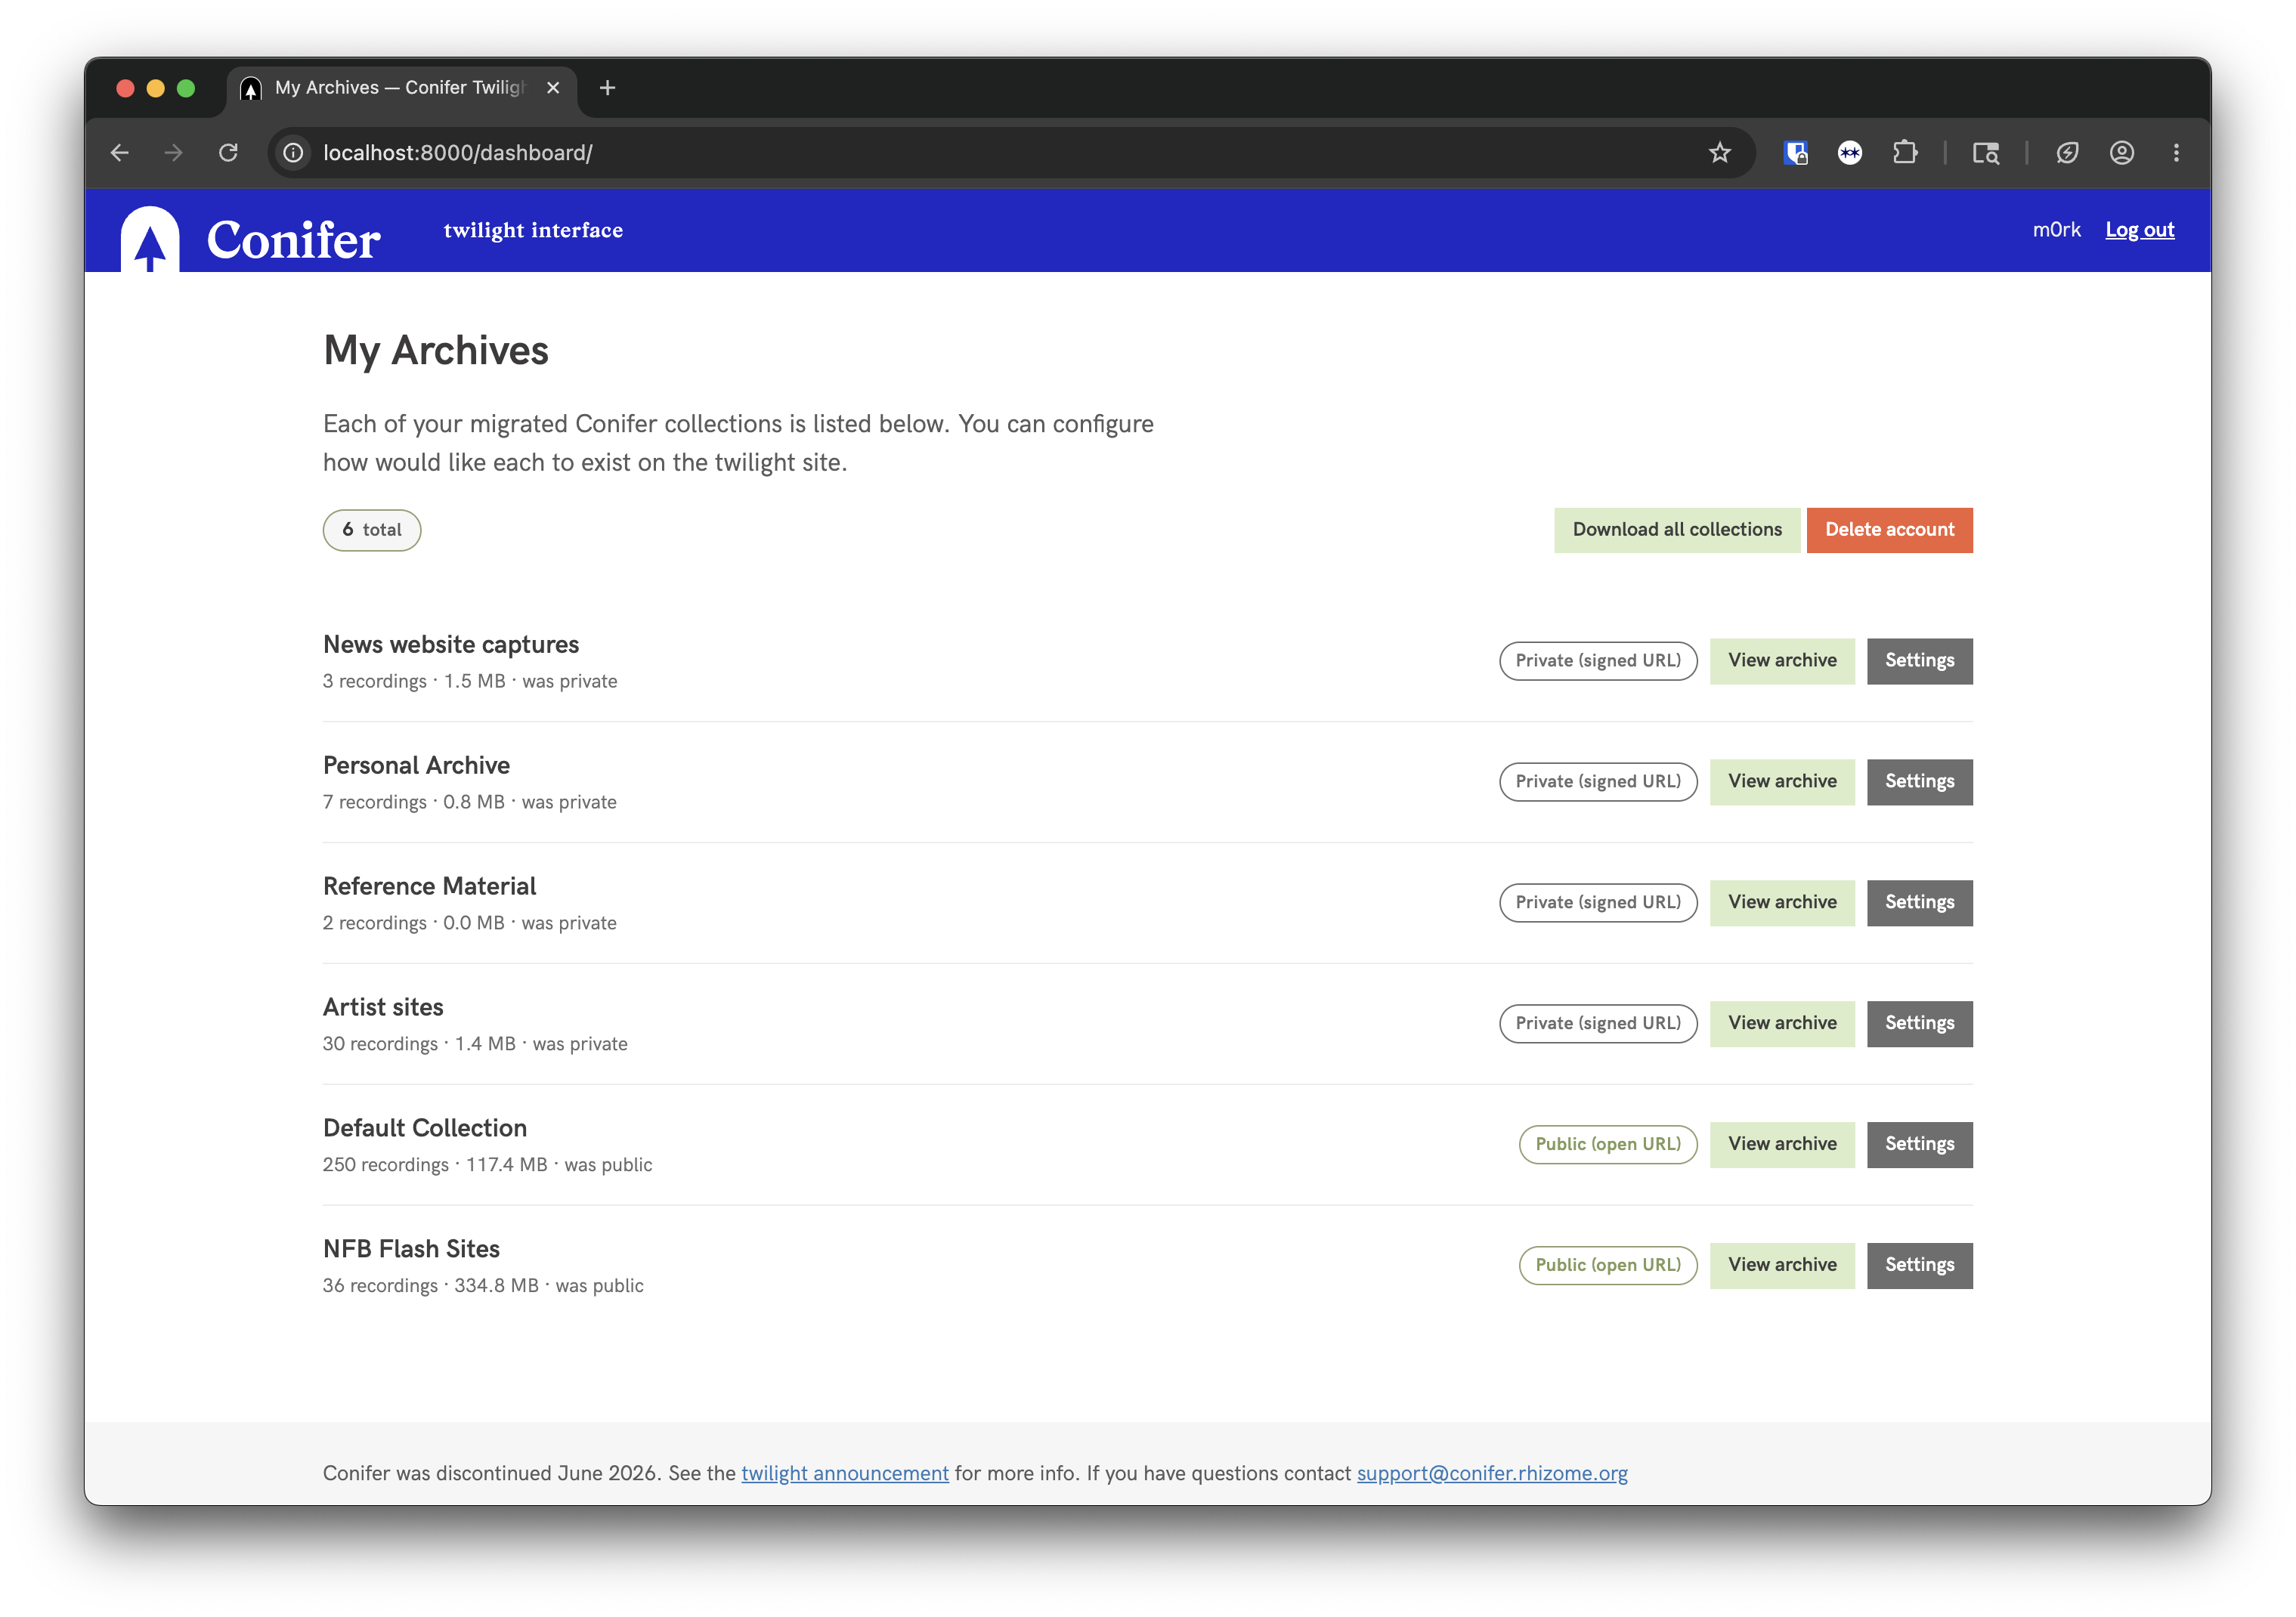Click the 'Reference Material' title
The height and width of the screenshot is (1617, 2296).
point(429,887)
